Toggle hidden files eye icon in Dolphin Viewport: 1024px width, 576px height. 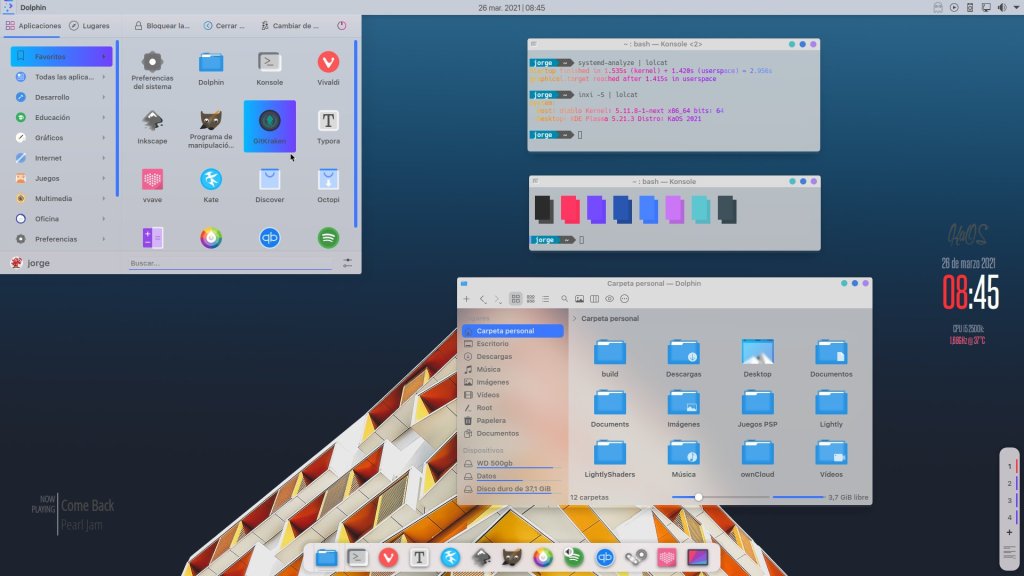point(609,299)
